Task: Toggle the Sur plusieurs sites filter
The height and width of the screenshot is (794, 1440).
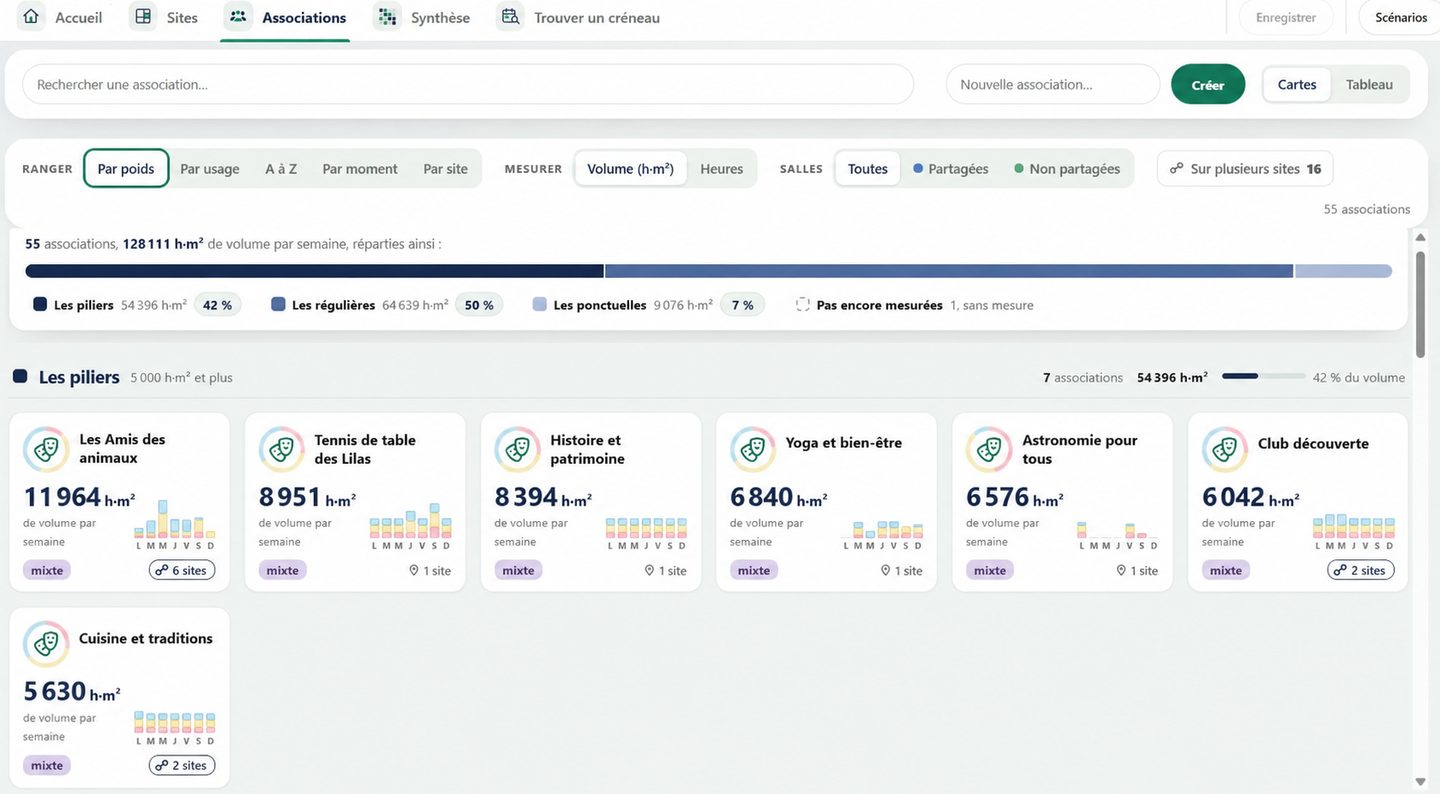Action: tap(1245, 168)
